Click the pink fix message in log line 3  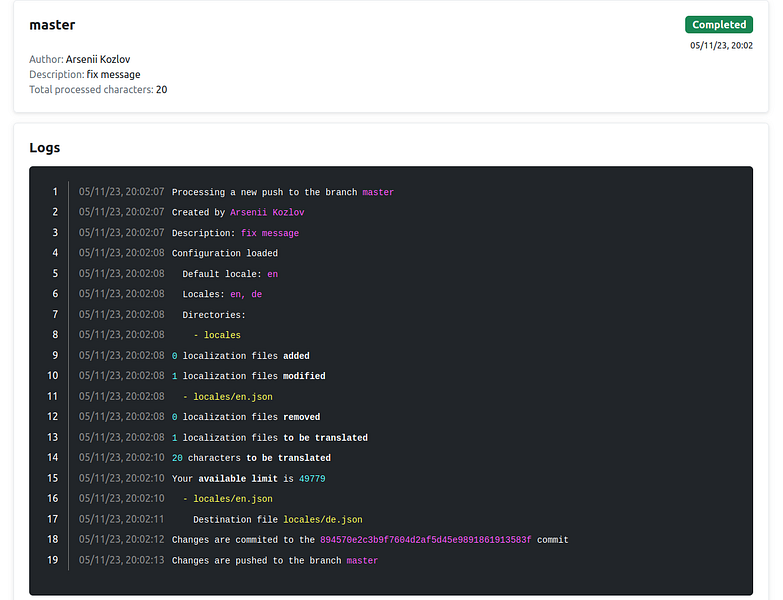click(x=270, y=233)
